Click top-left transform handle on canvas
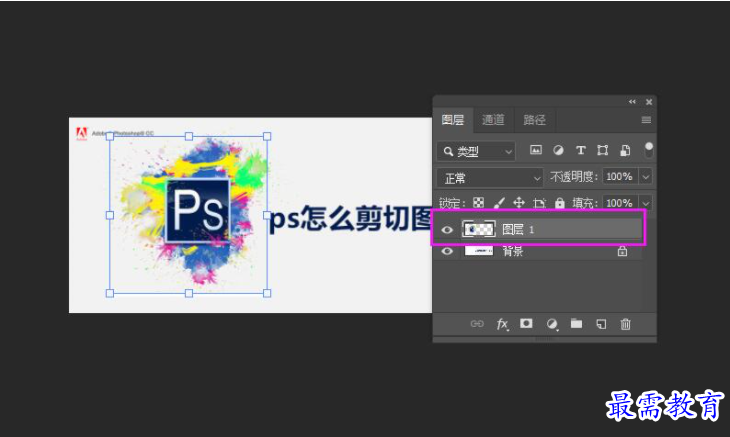The image size is (730, 437). (110, 136)
